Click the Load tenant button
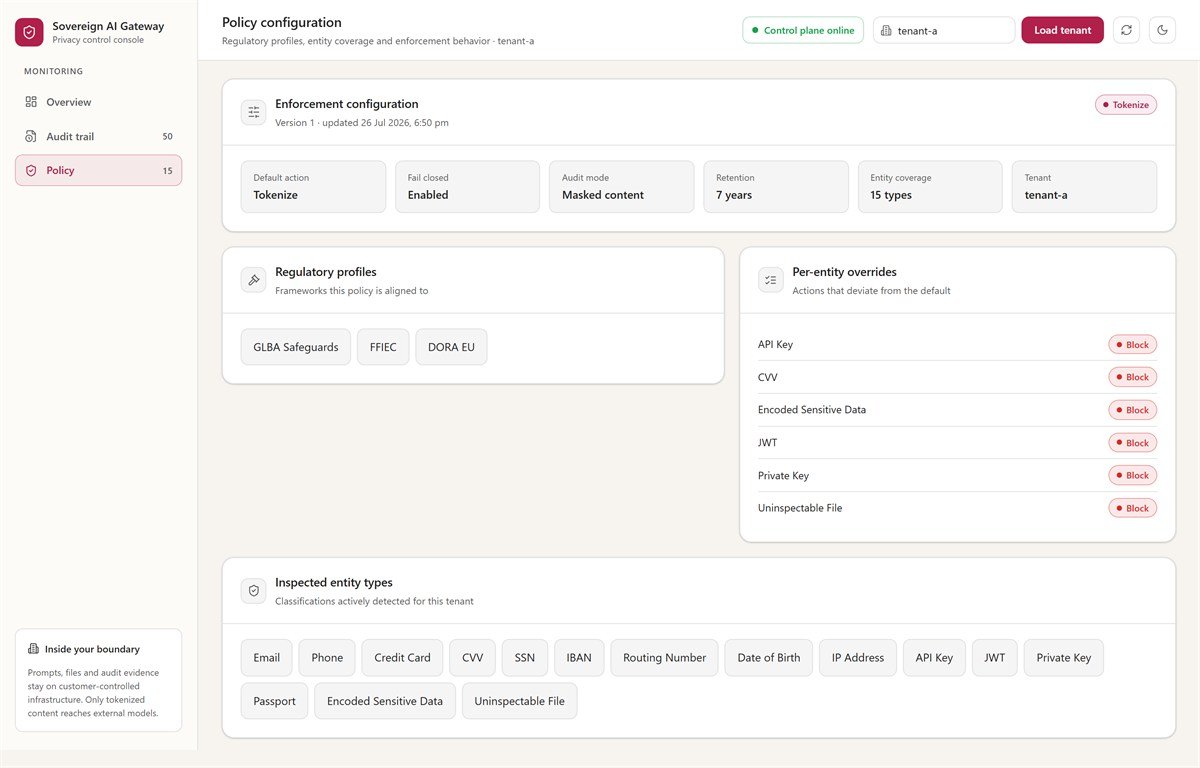This screenshot has height=768, width=1200. [1062, 30]
